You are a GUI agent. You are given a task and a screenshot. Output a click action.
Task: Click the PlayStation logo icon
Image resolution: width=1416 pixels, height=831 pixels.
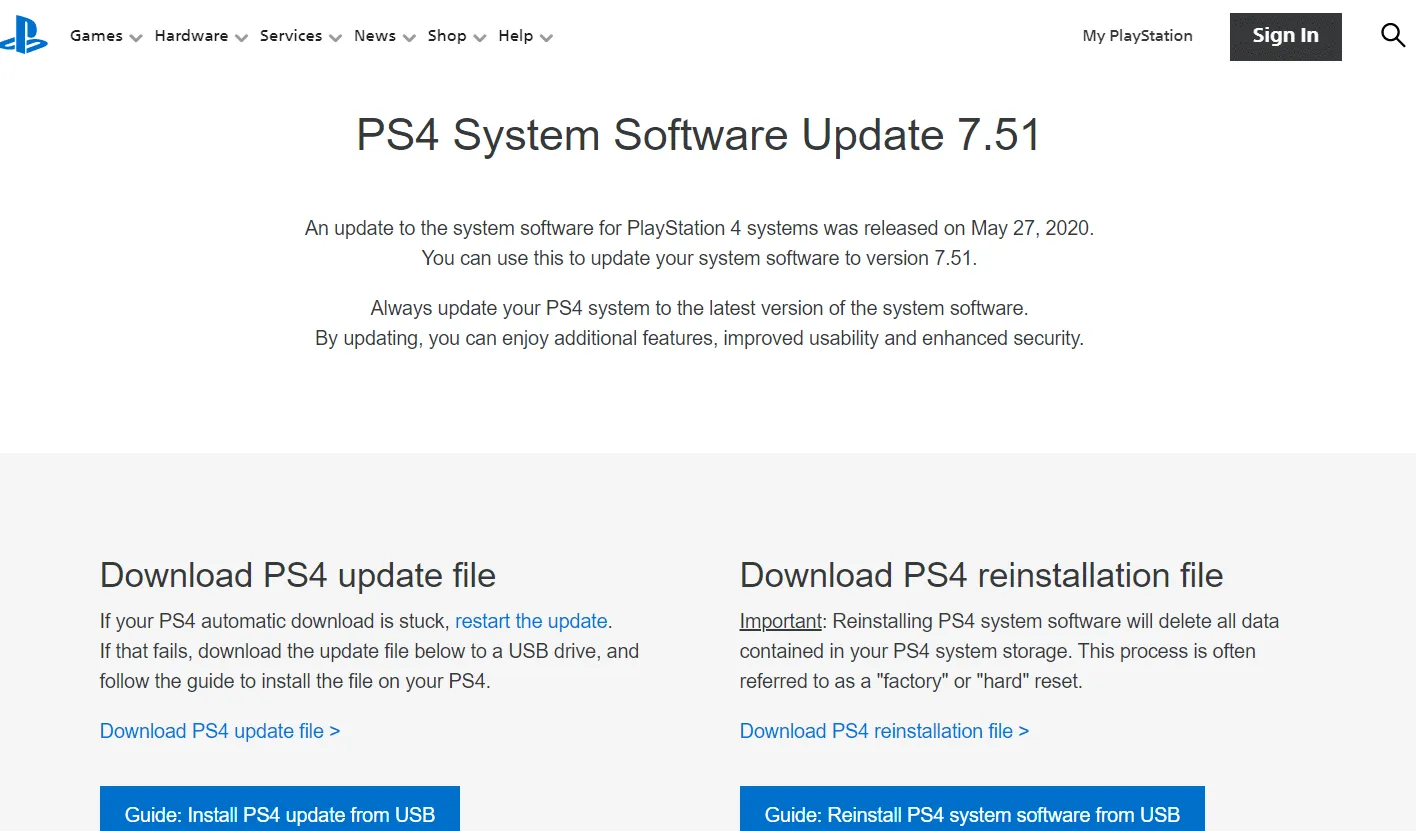[24, 36]
